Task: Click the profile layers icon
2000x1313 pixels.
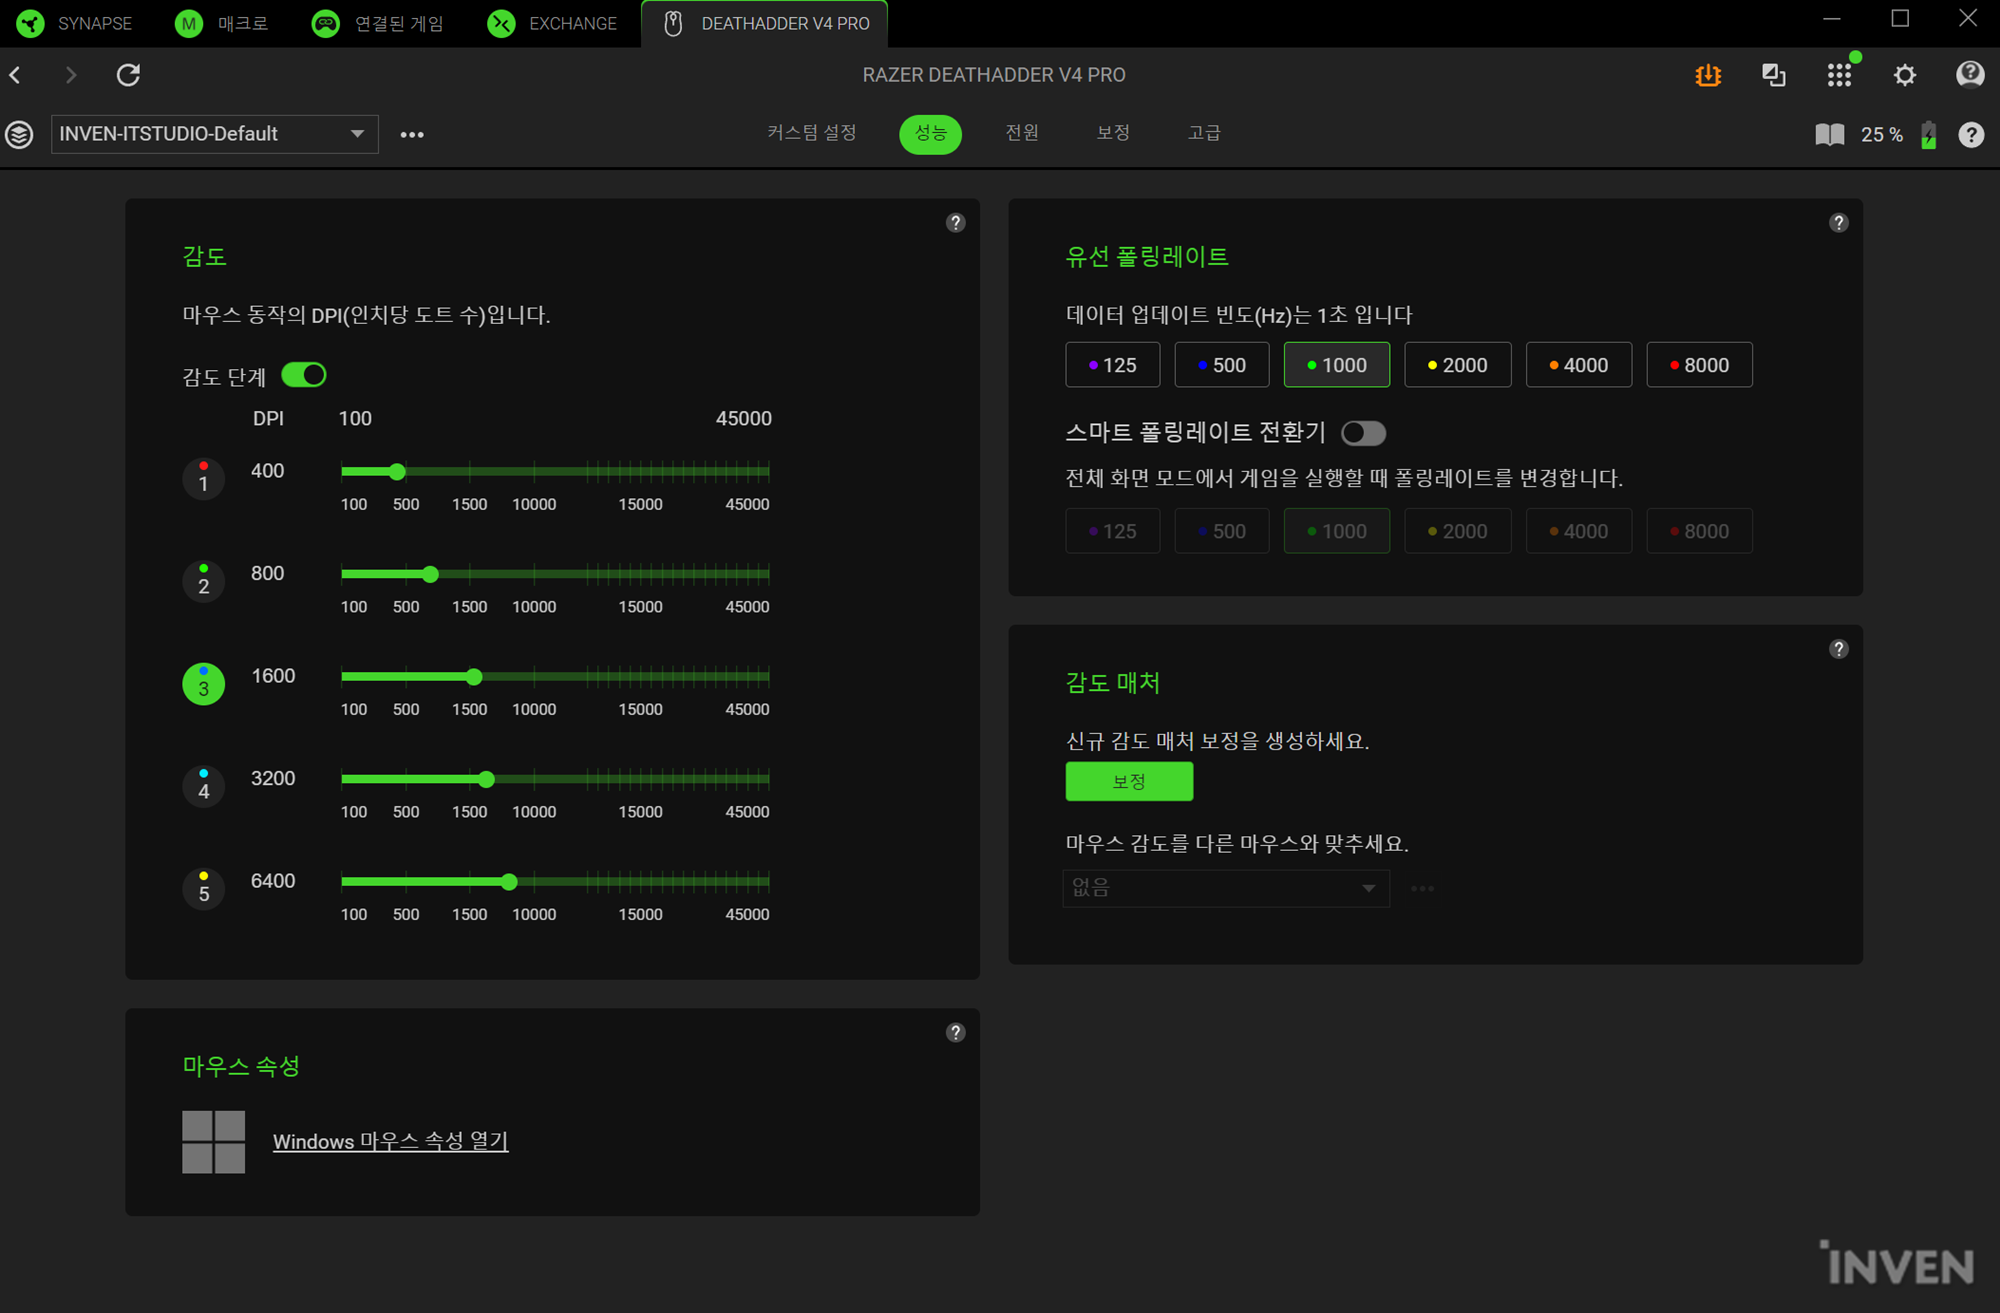Action: coord(19,134)
